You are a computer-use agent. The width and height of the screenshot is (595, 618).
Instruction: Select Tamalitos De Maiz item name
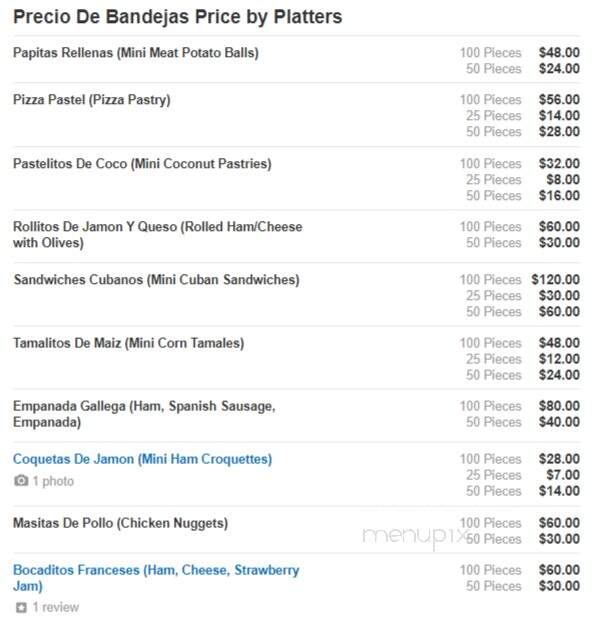(x=128, y=343)
